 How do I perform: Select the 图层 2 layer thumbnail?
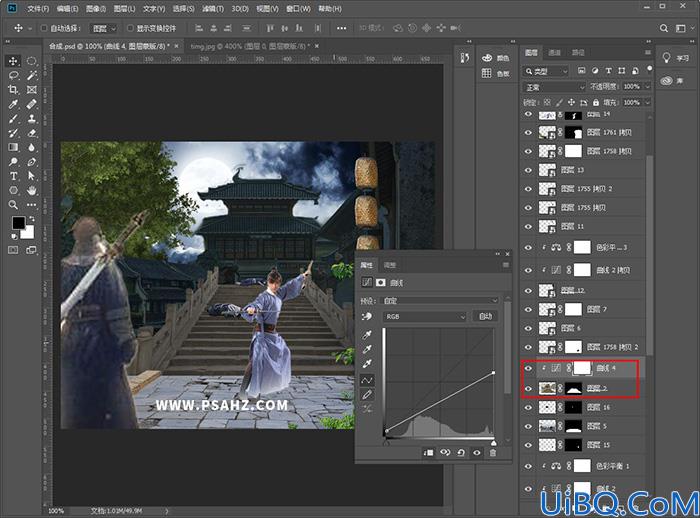(547, 388)
